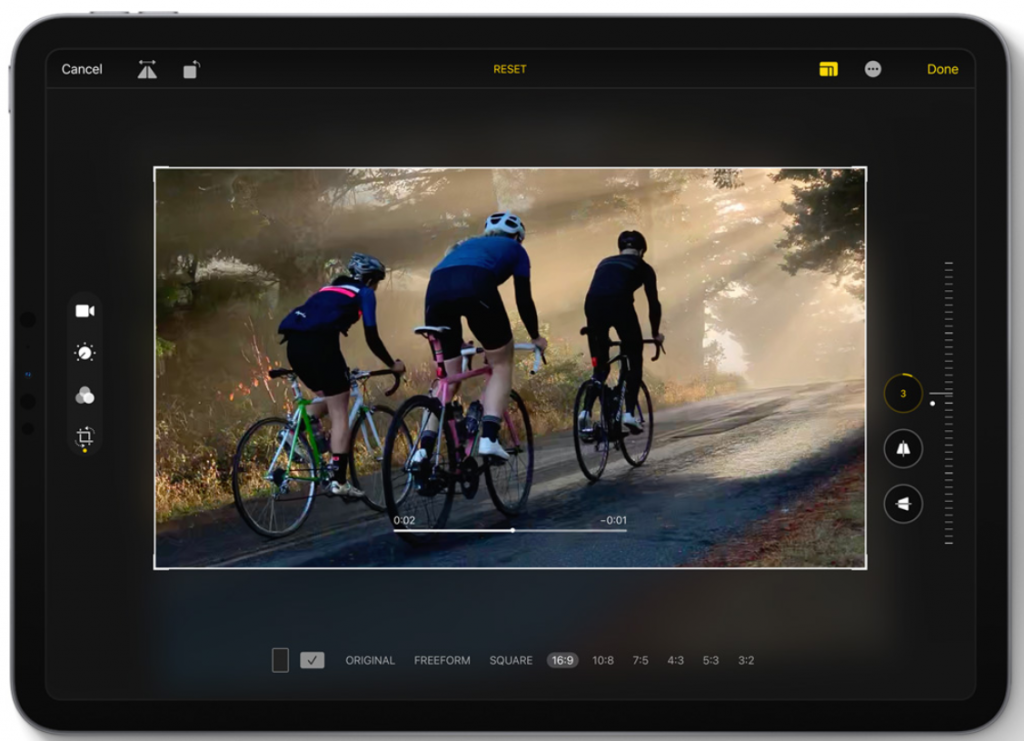
Task: Select the 16:9 aspect ratio
Action: [562, 660]
